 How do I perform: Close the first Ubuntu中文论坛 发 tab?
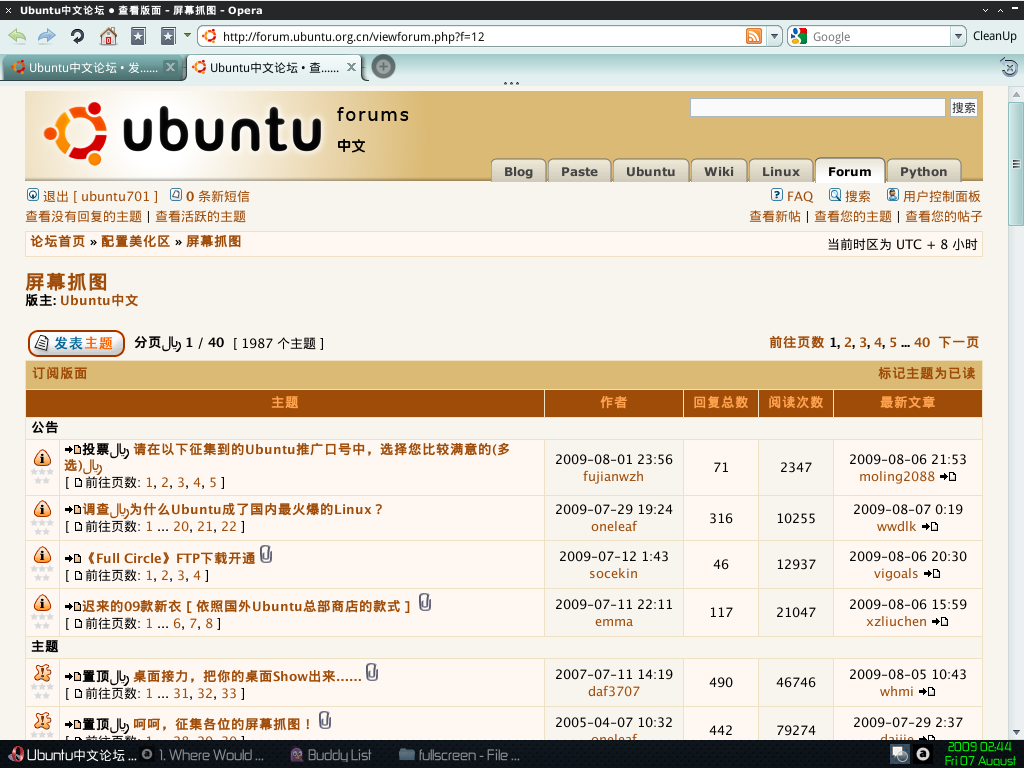click(170, 67)
